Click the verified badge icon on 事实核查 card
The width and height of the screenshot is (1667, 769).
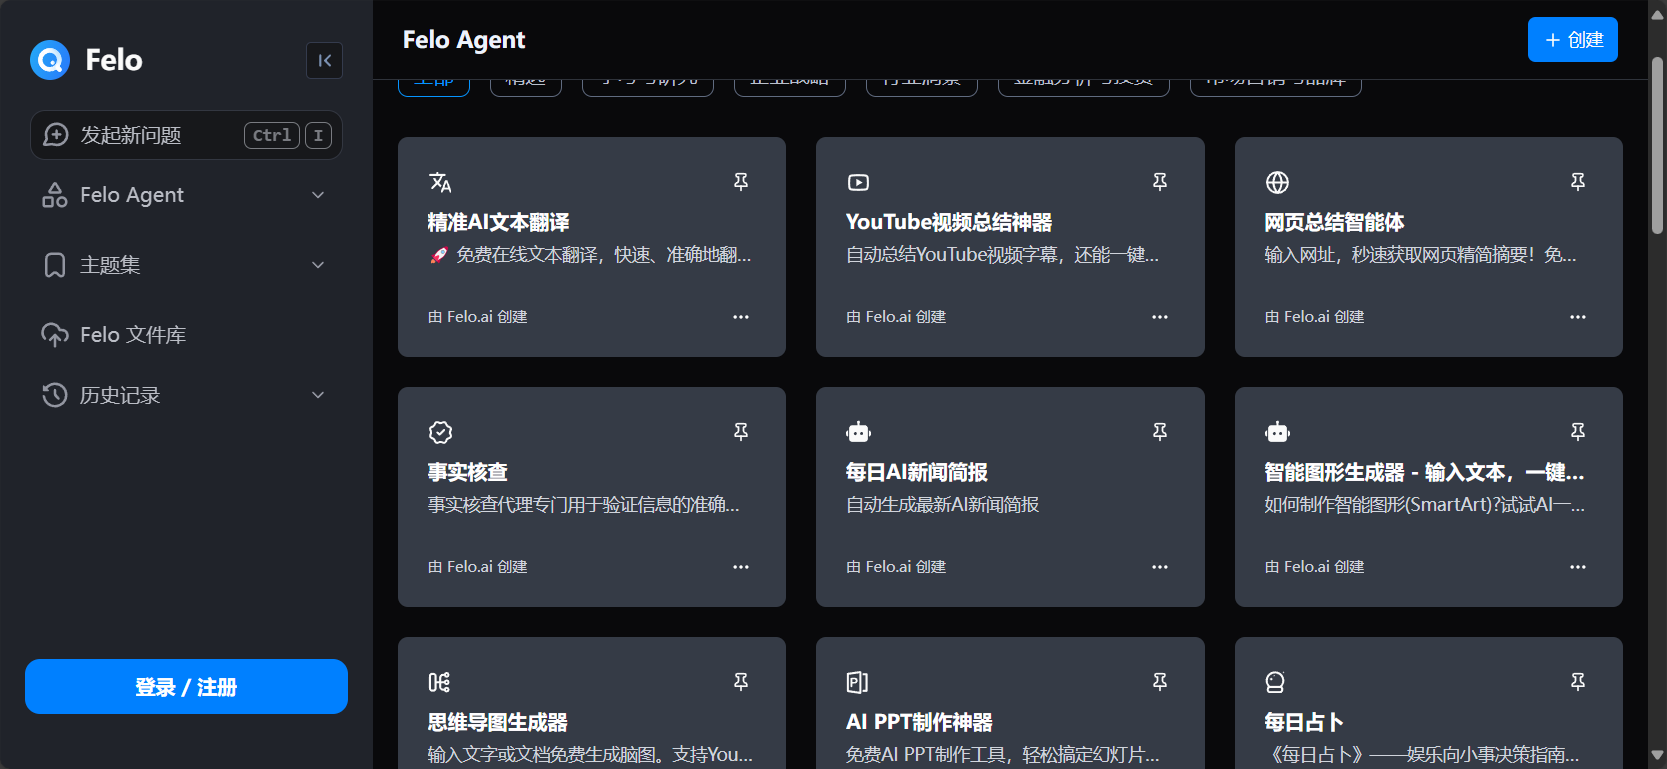[440, 432]
